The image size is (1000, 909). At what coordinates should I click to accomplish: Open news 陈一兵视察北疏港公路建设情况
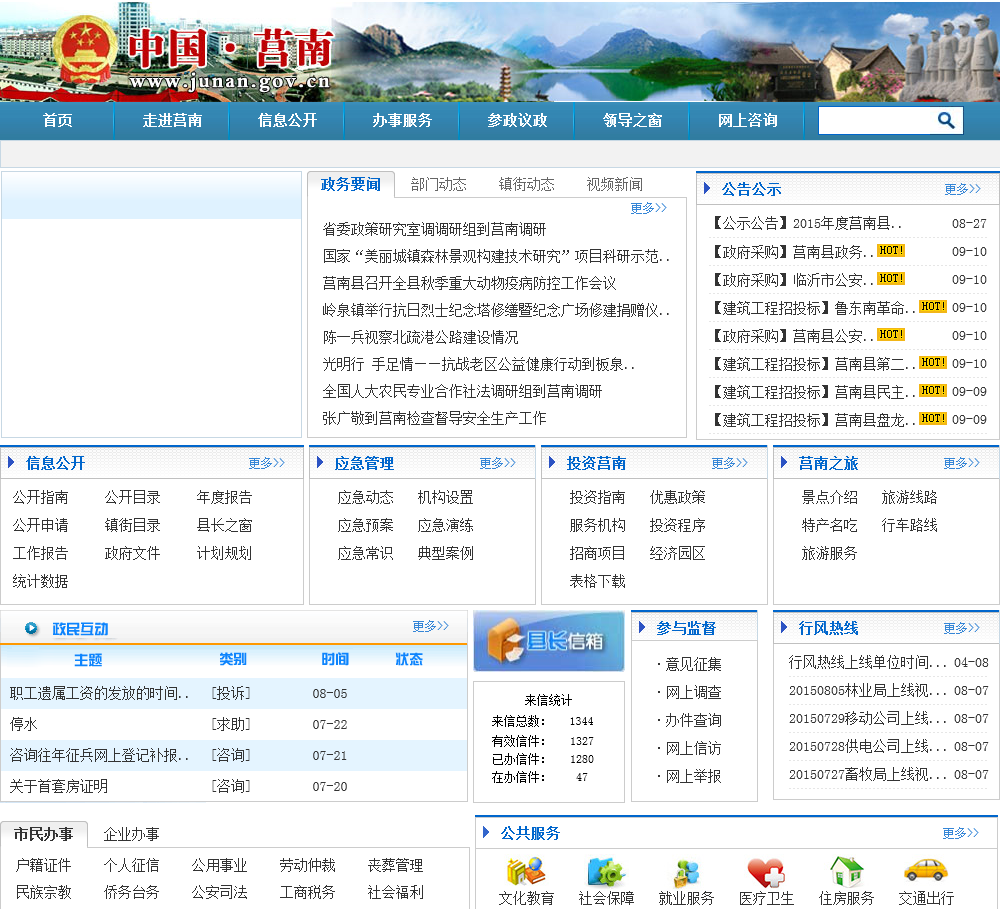tap(420, 337)
